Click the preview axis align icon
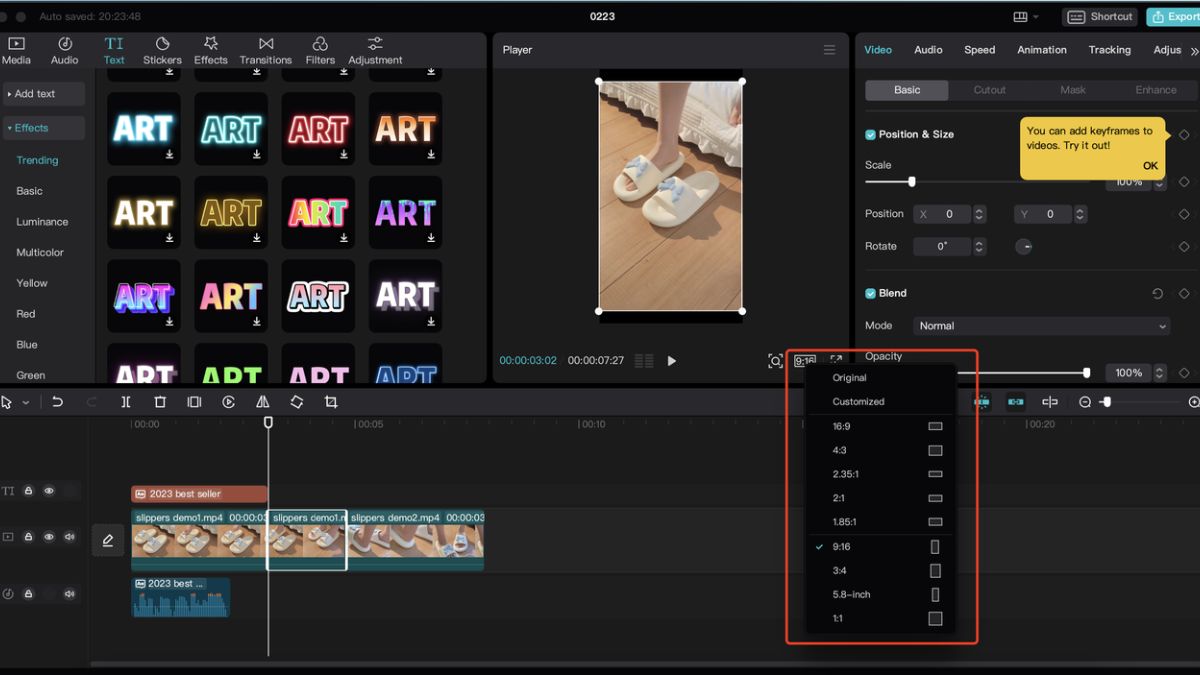This screenshot has height=675, width=1200. (1050, 402)
